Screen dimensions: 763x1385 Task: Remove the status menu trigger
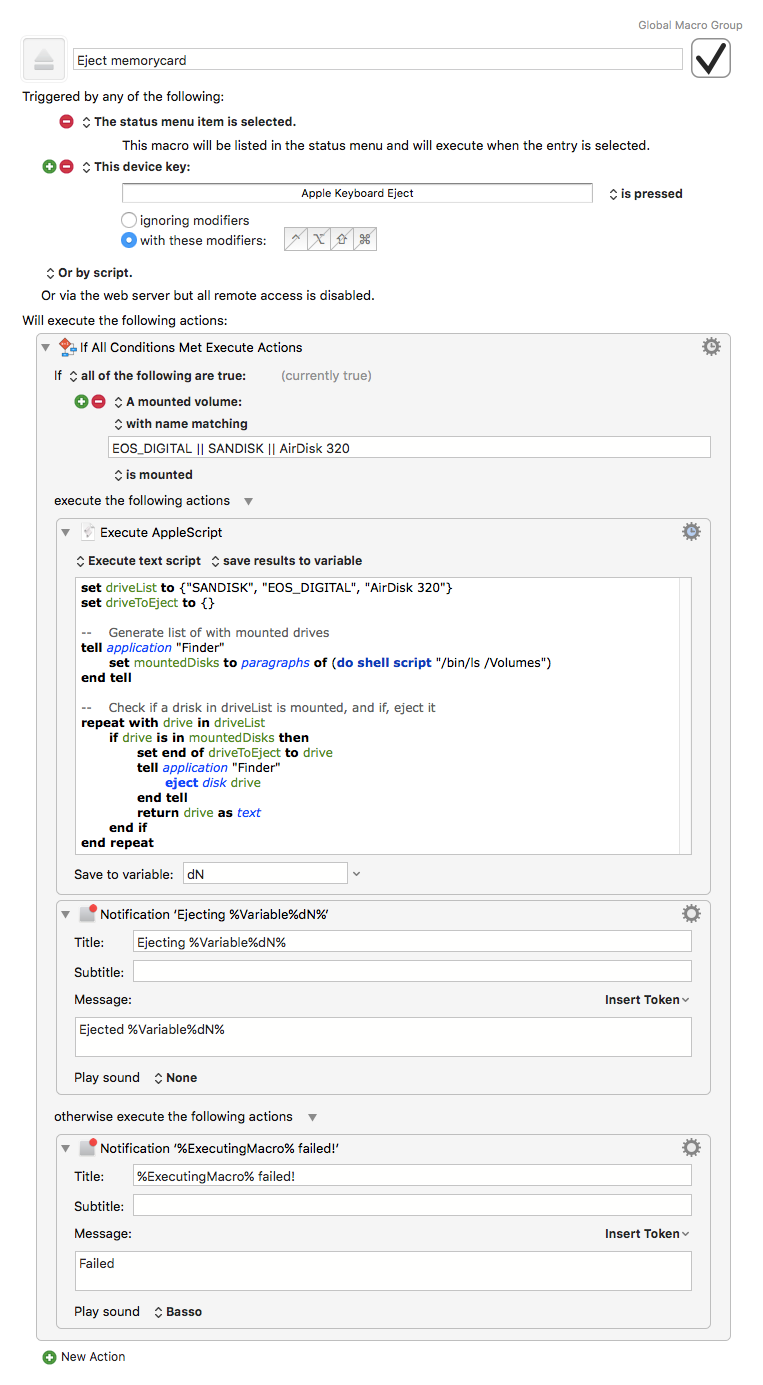pos(66,122)
